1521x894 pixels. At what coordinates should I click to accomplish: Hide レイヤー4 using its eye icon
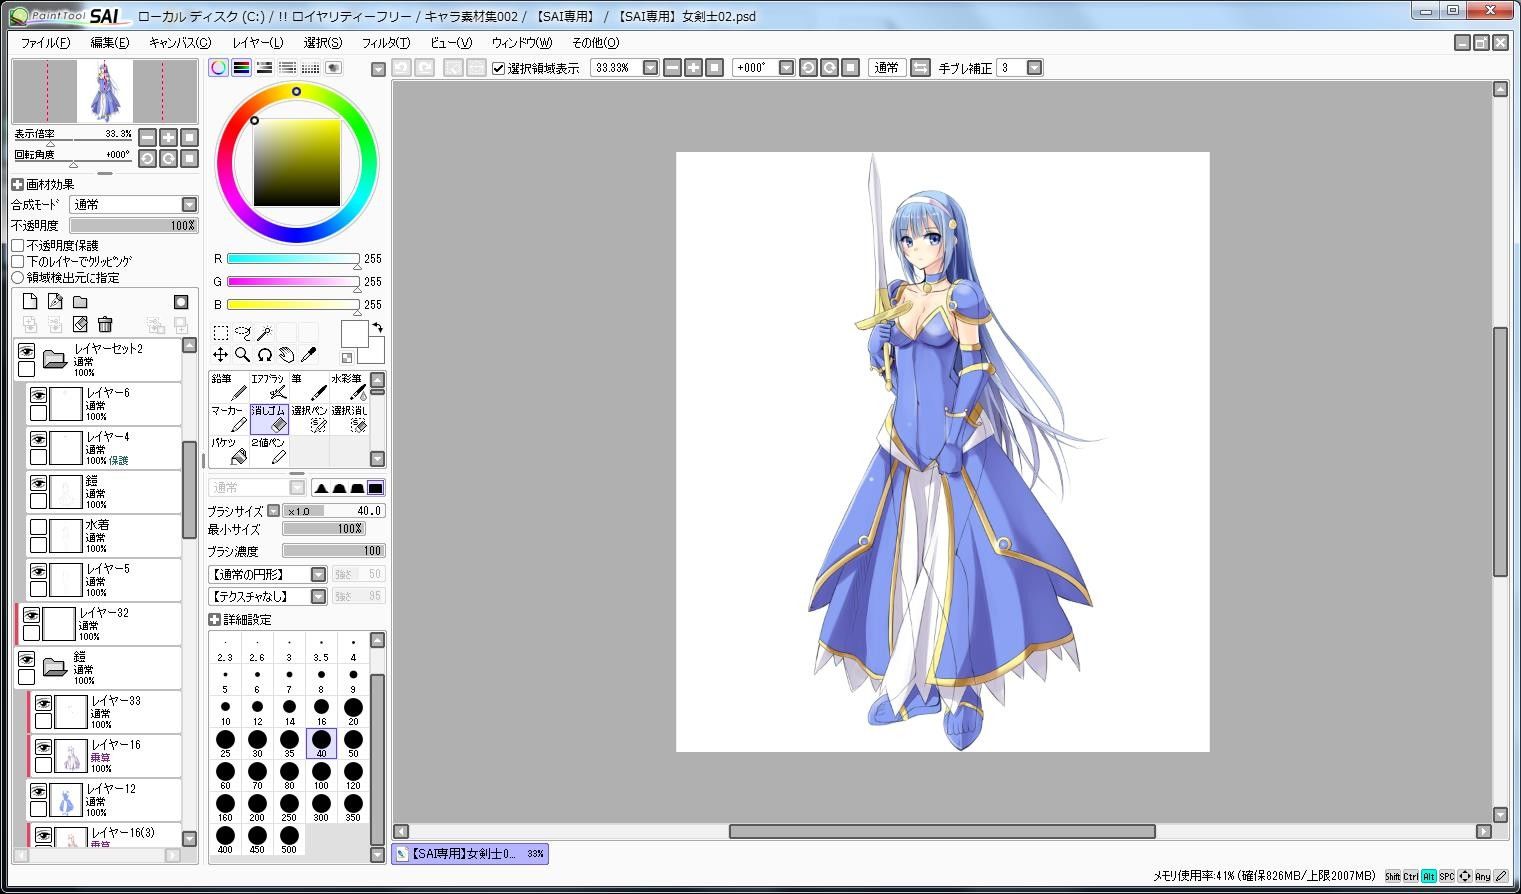38,440
